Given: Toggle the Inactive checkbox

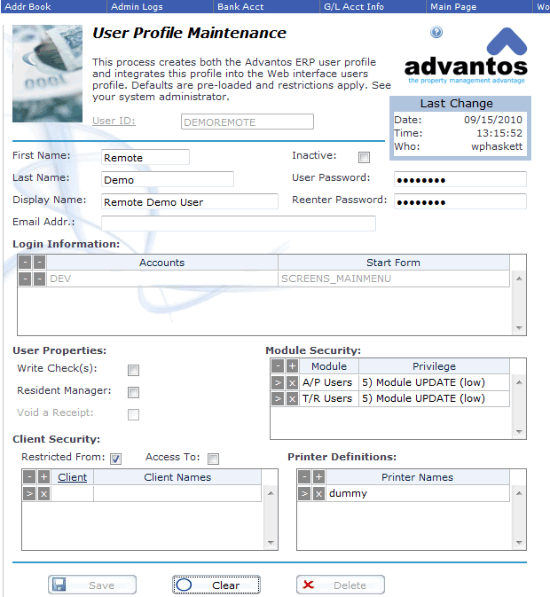Looking at the screenshot, I should (x=364, y=157).
